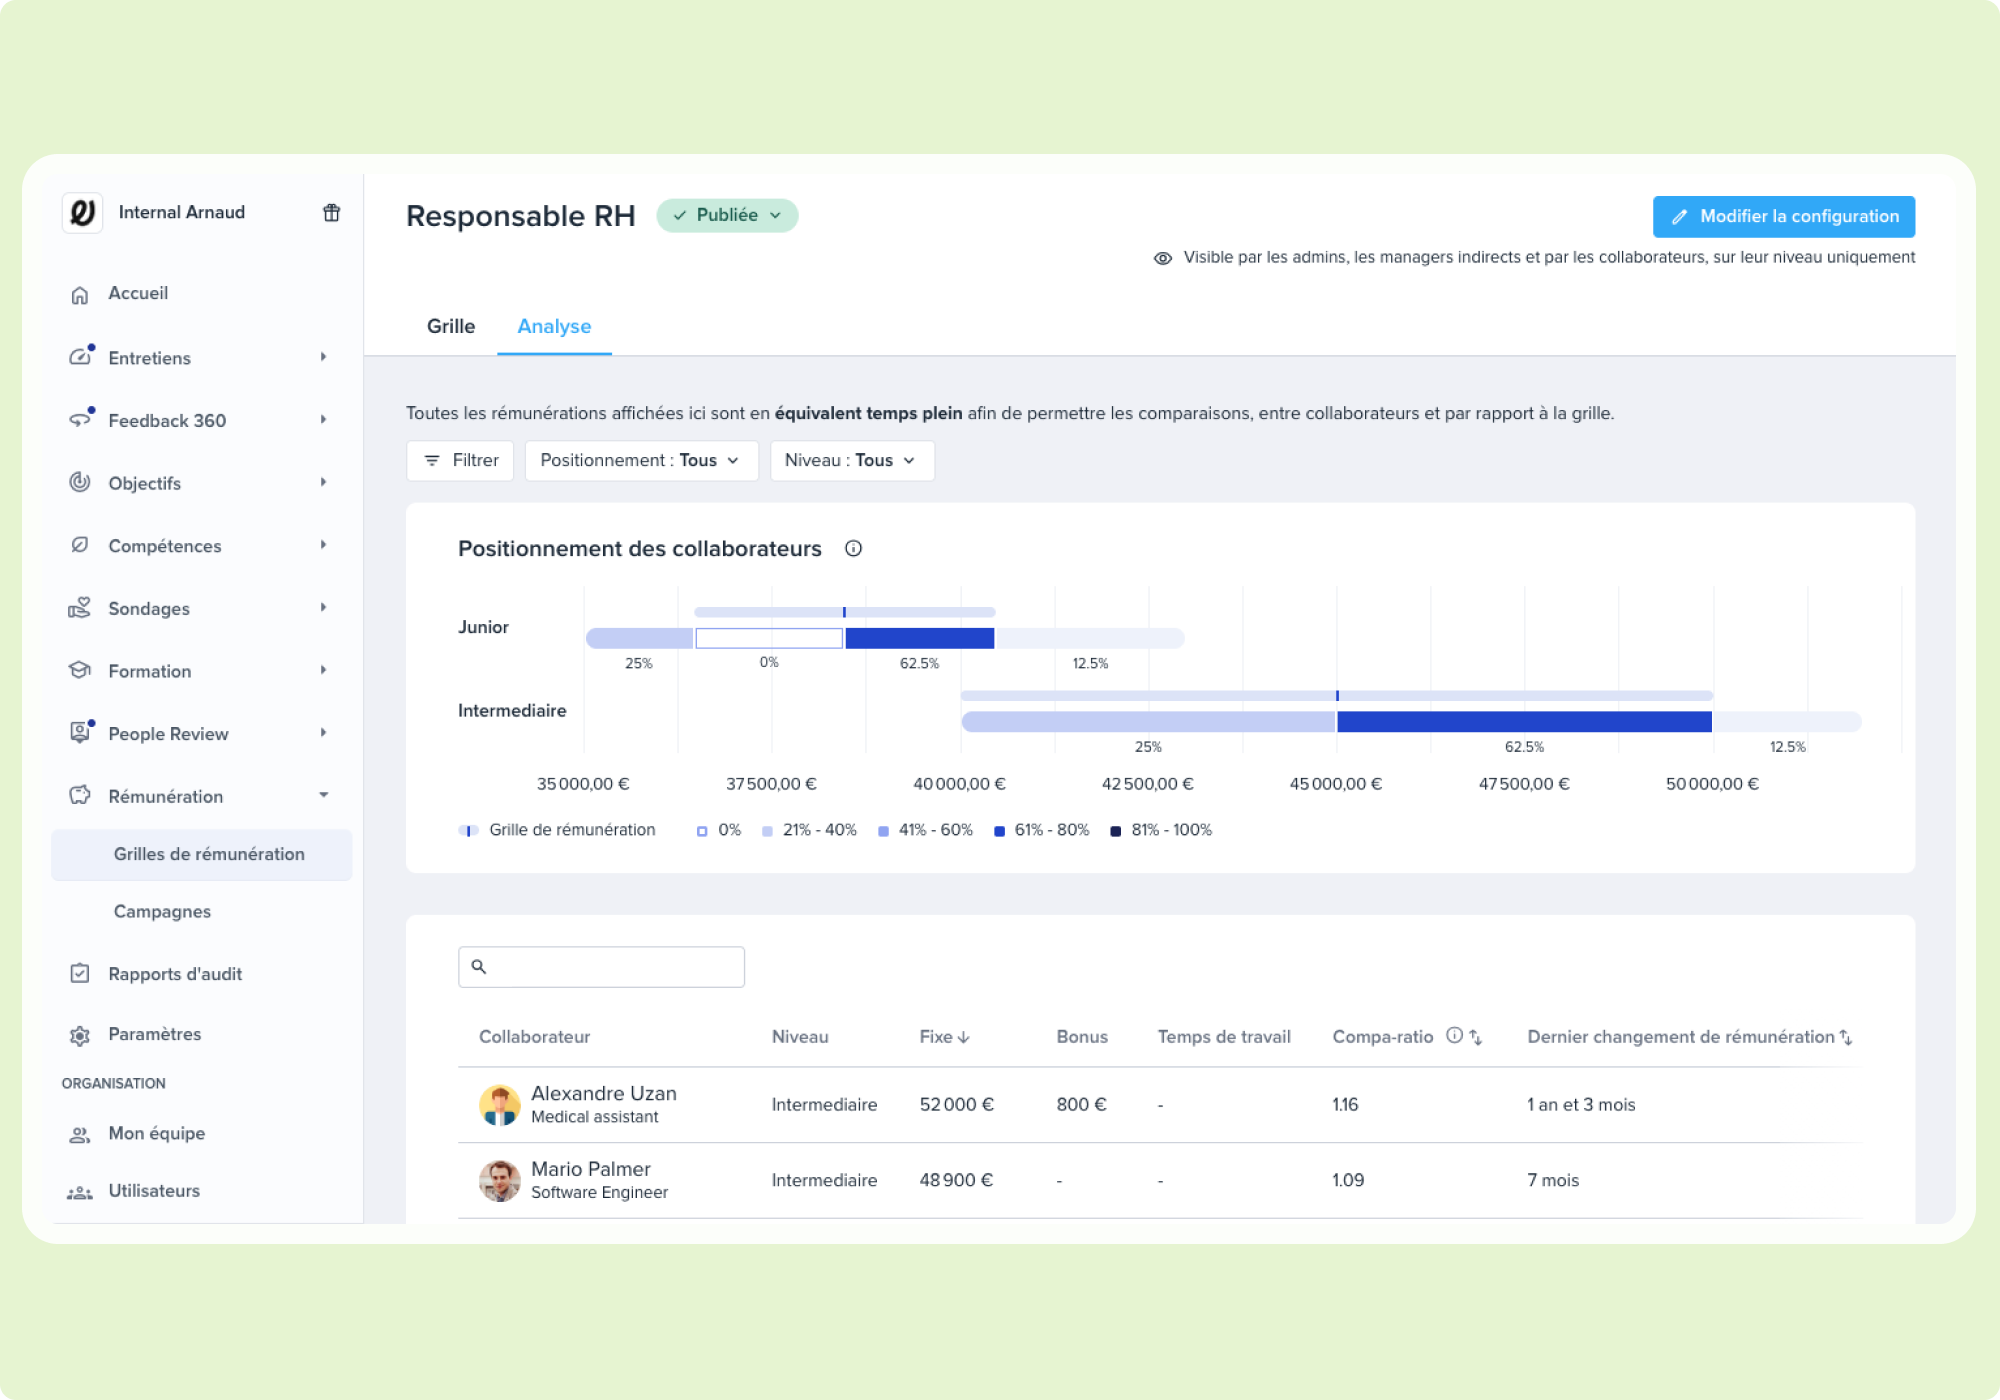Toggle Fixe column sort arrow
Screen dimensions: 2000x1400
[x=964, y=1037]
